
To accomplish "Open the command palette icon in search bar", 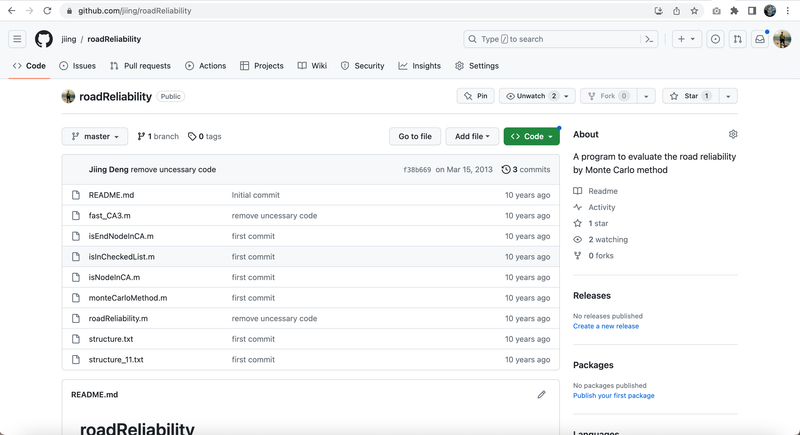I will click(x=650, y=39).
